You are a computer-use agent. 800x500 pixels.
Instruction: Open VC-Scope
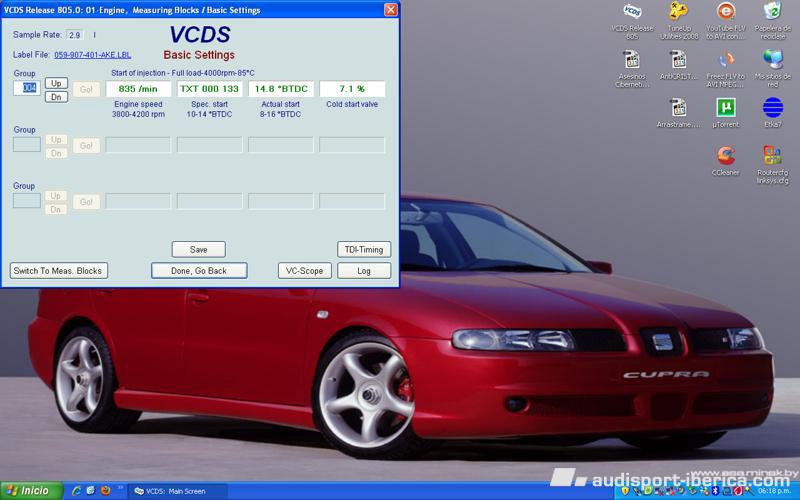point(305,270)
